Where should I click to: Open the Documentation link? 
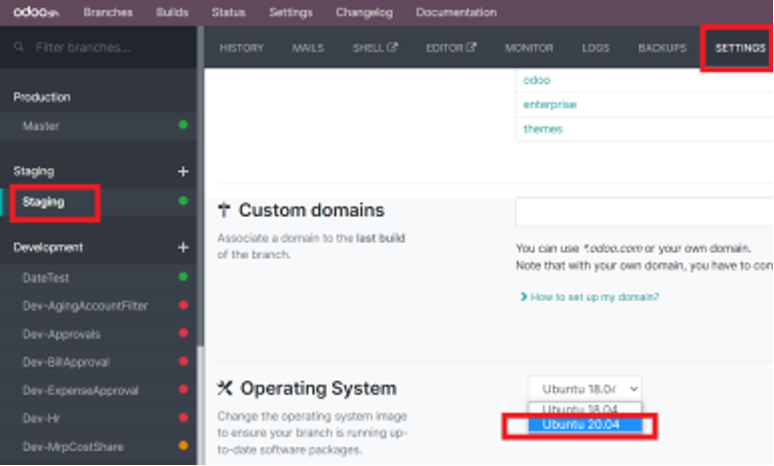[x=456, y=12]
